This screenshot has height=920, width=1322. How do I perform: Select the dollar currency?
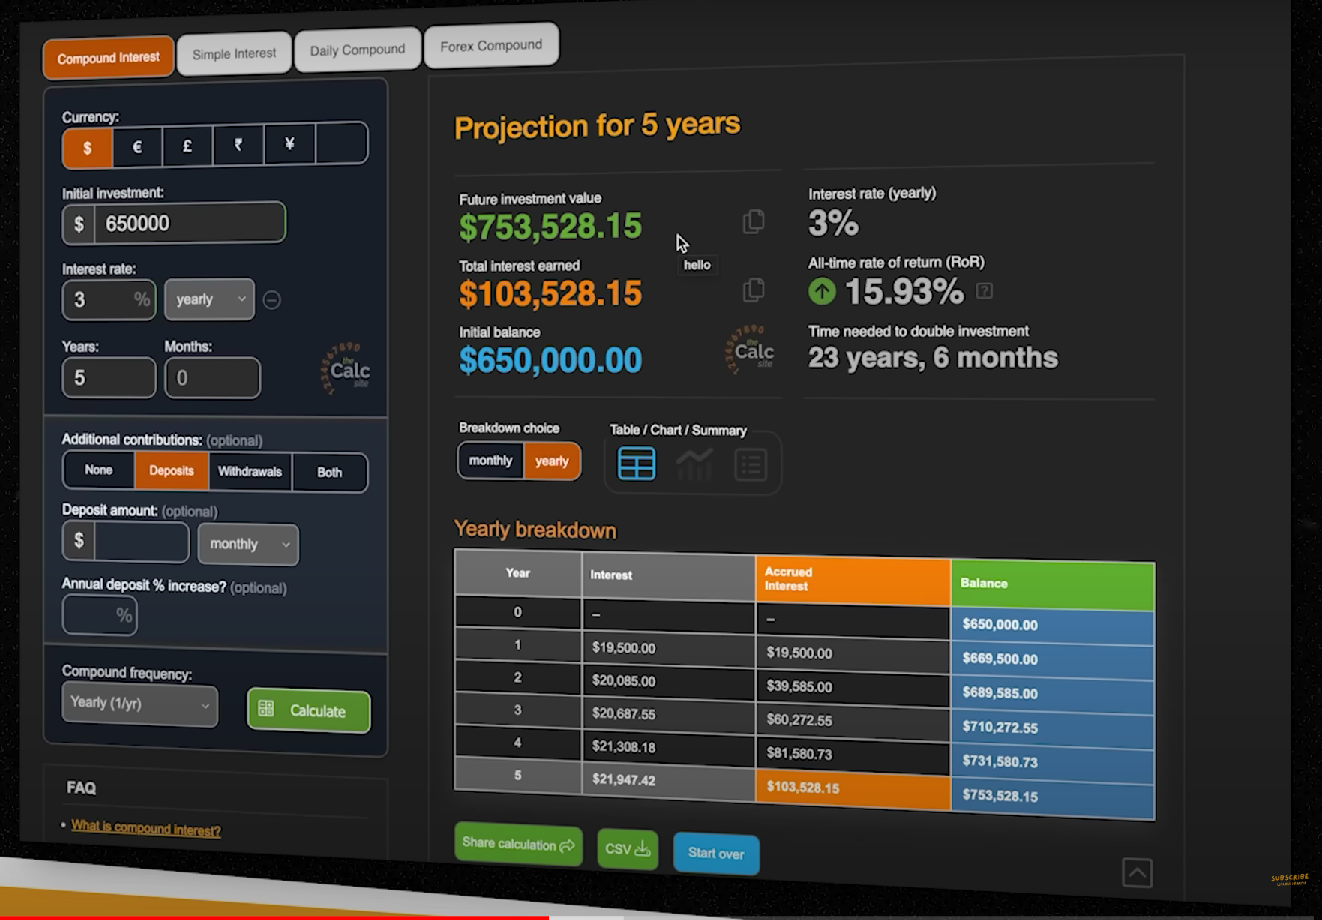click(x=87, y=148)
